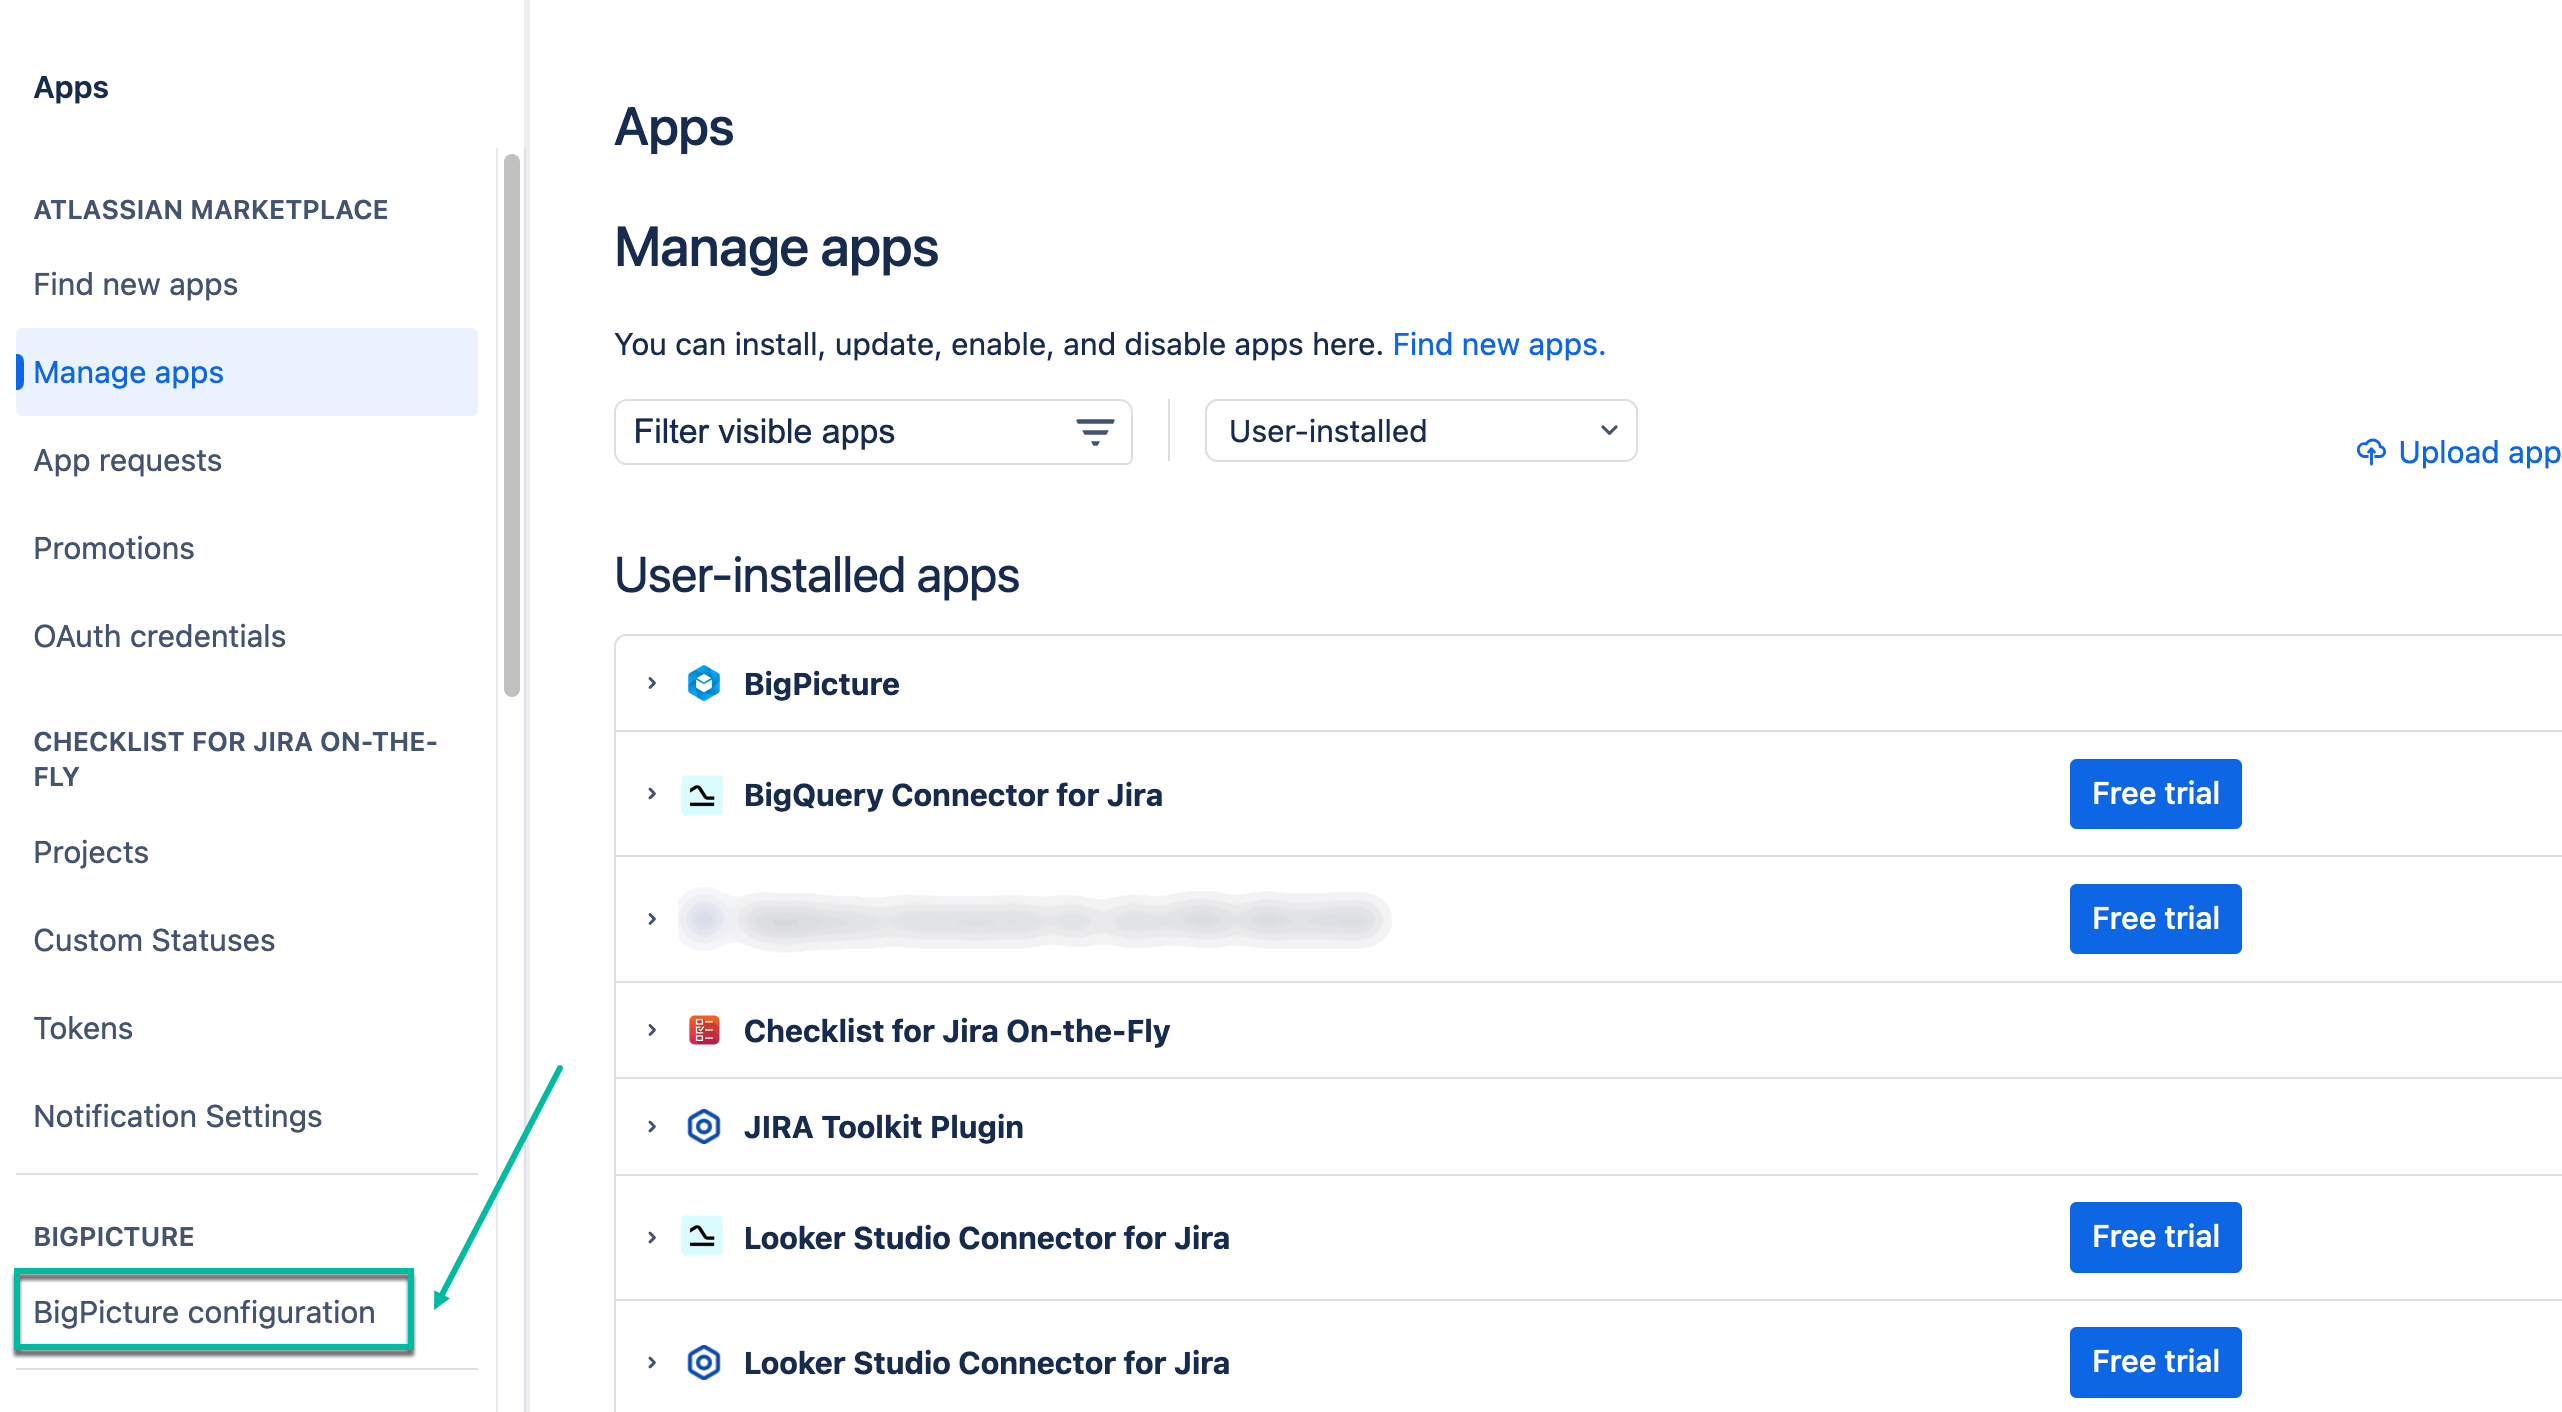The width and height of the screenshot is (2562, 1412).
Task: Click the BigPicture app icon
Action: click(x=704, y=683)
